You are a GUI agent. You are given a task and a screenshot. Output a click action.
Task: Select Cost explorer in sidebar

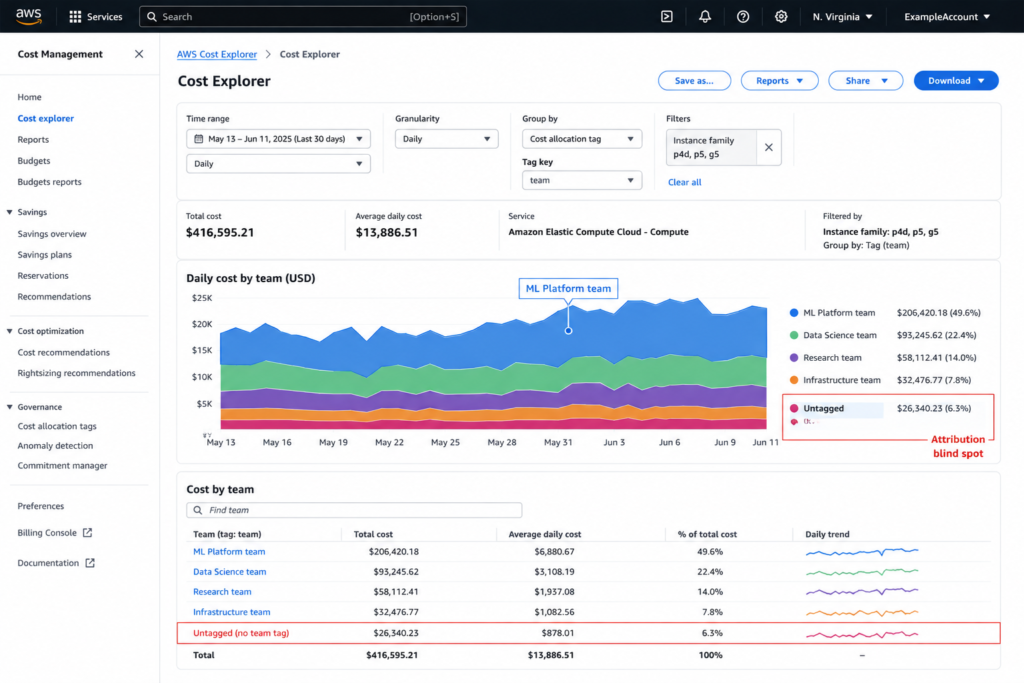click(46, 118)
